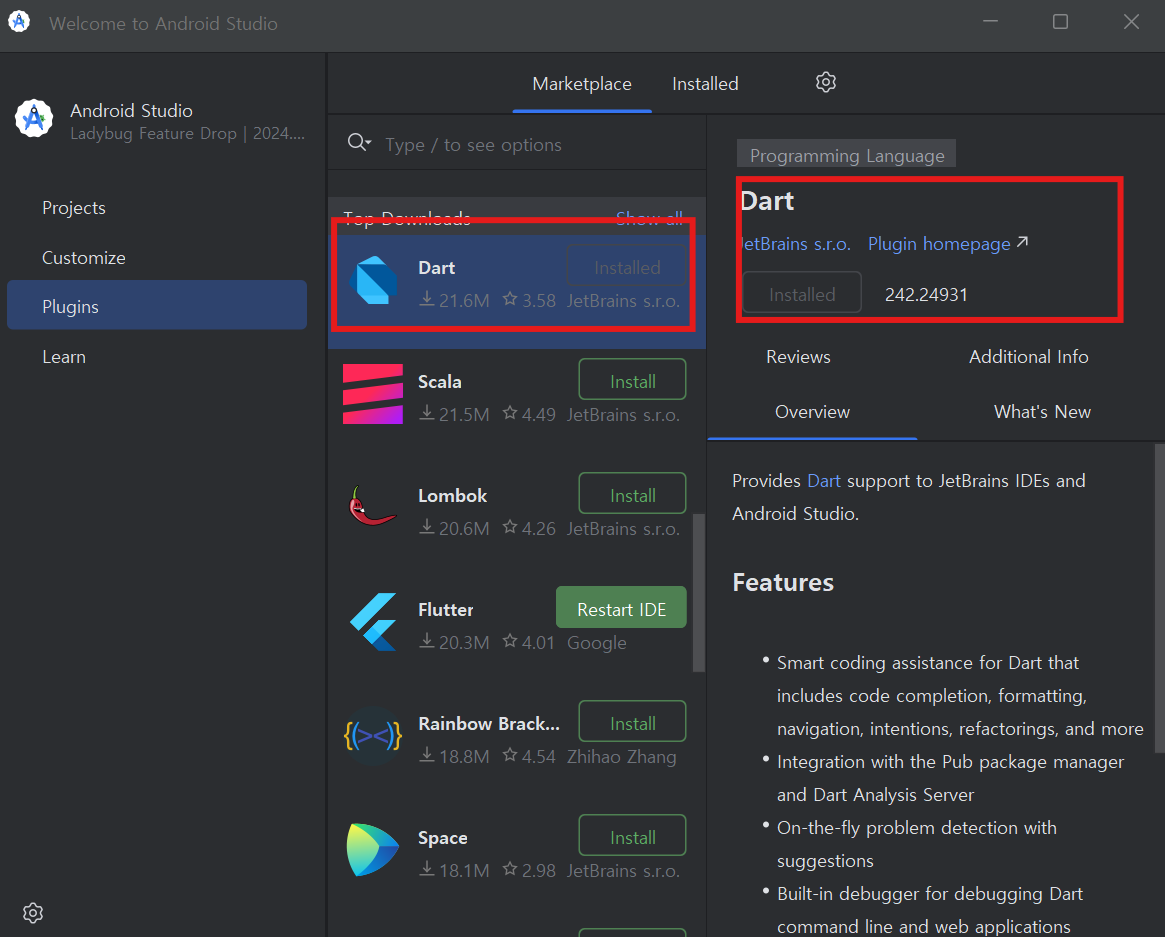This screenshot has height=937, width=1165.
Task: Click the Dart link in overview text
Action: pyautogui.click(x=824, y=481)
